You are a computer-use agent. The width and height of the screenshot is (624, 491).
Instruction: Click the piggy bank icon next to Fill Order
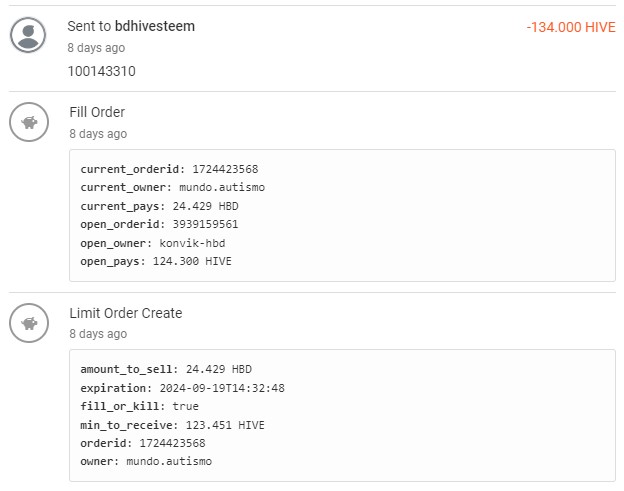[29, 122]
